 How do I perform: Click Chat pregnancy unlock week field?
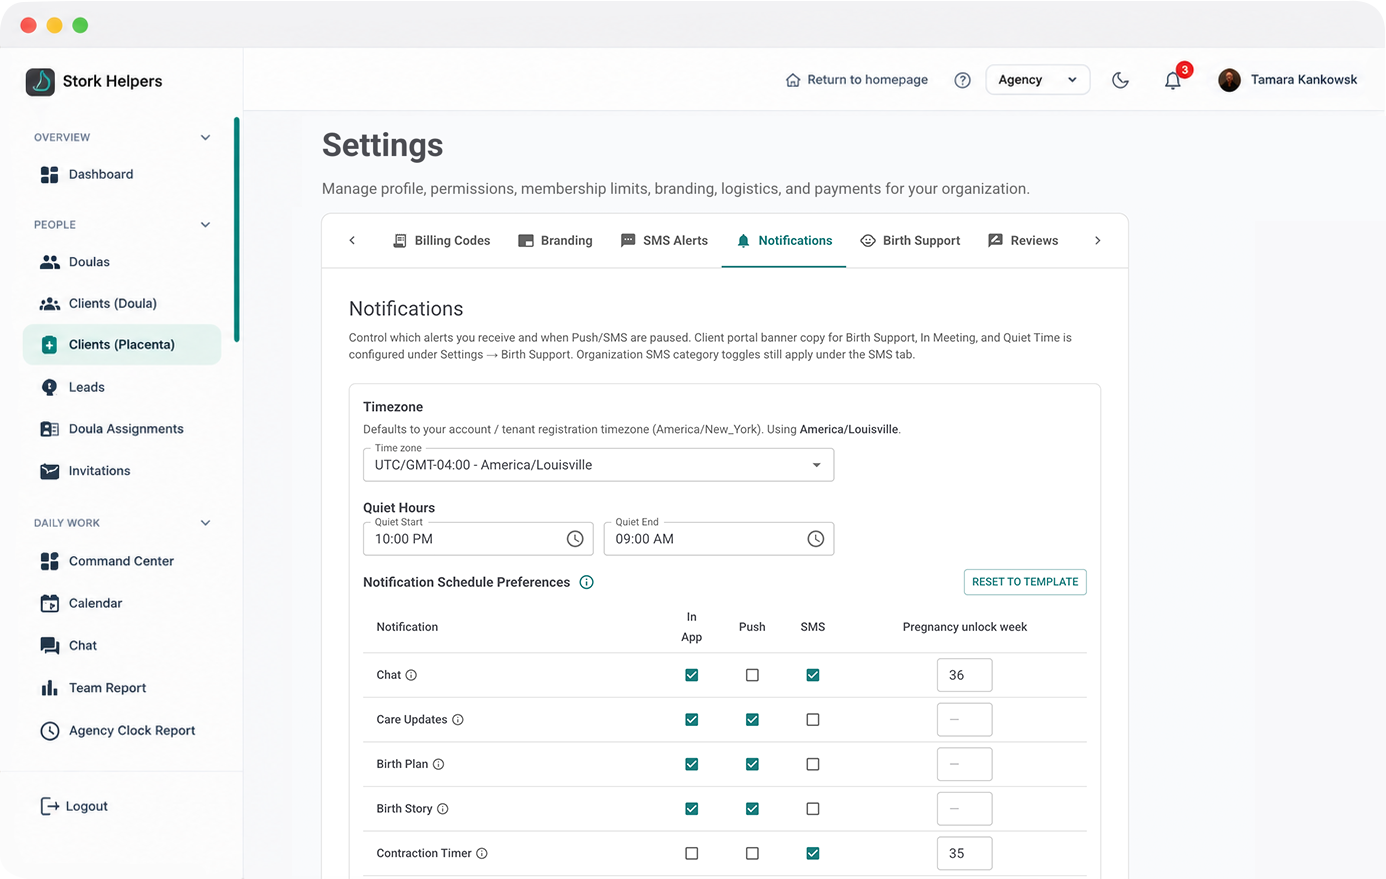click(965, 675)
